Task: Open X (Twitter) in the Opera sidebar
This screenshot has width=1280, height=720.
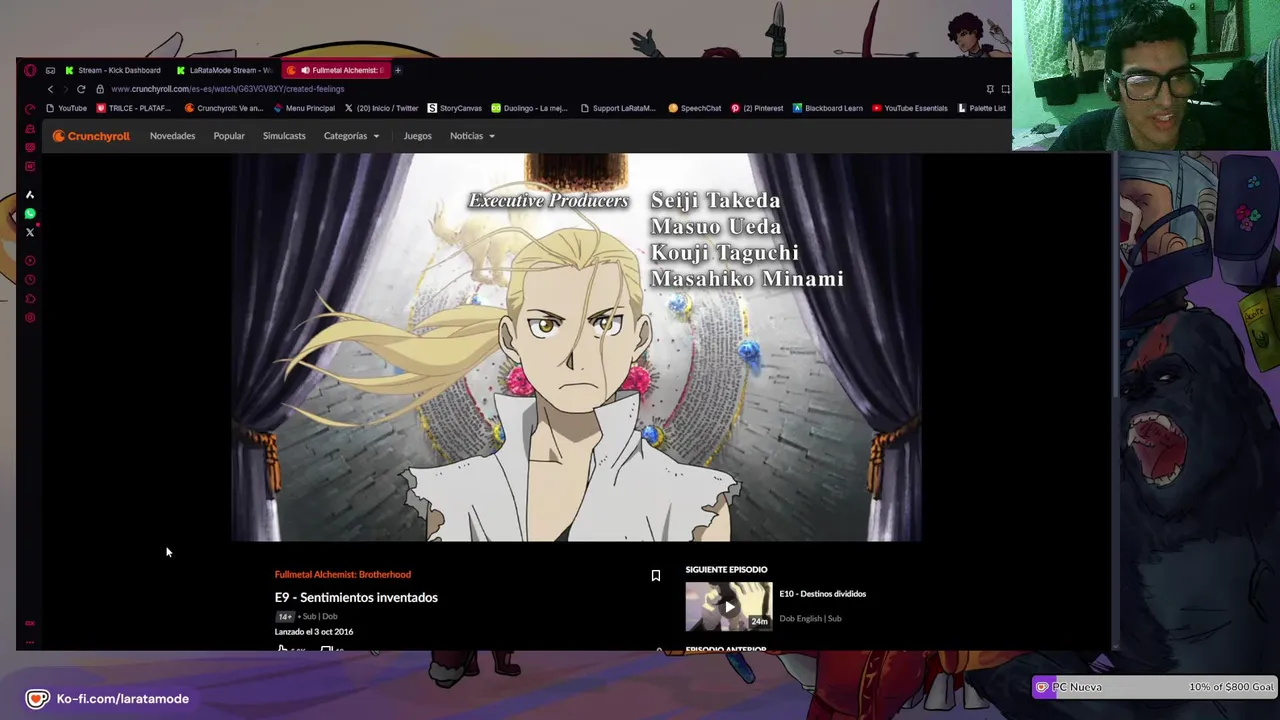Action: click(30, 232)
